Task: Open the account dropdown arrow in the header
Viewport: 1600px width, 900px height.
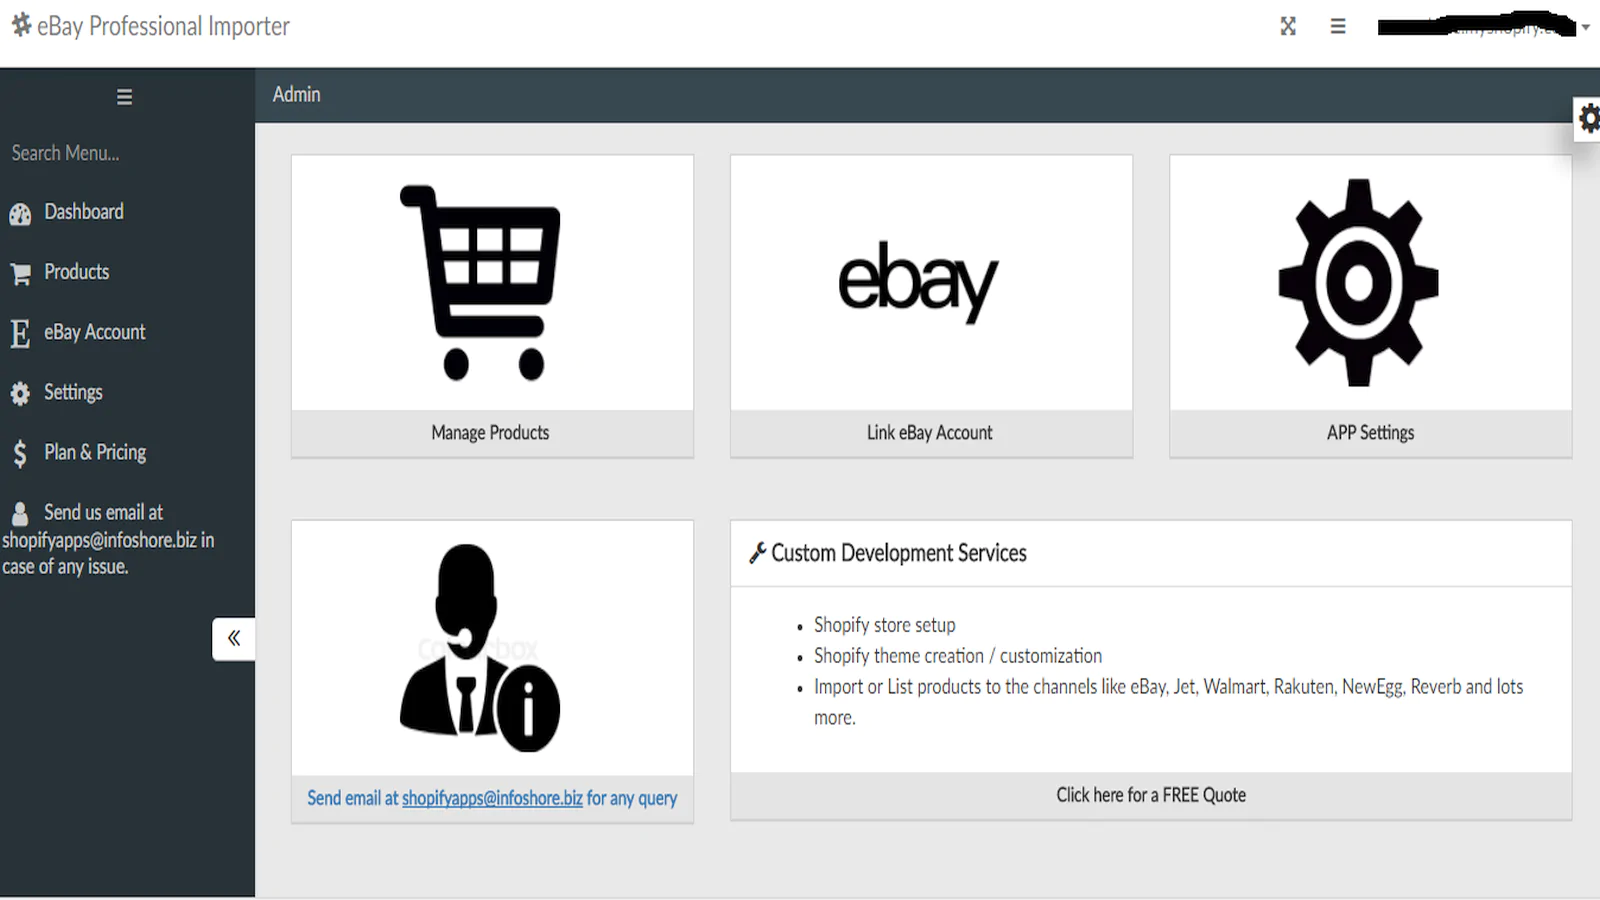Action: (x=1585, y=28)
